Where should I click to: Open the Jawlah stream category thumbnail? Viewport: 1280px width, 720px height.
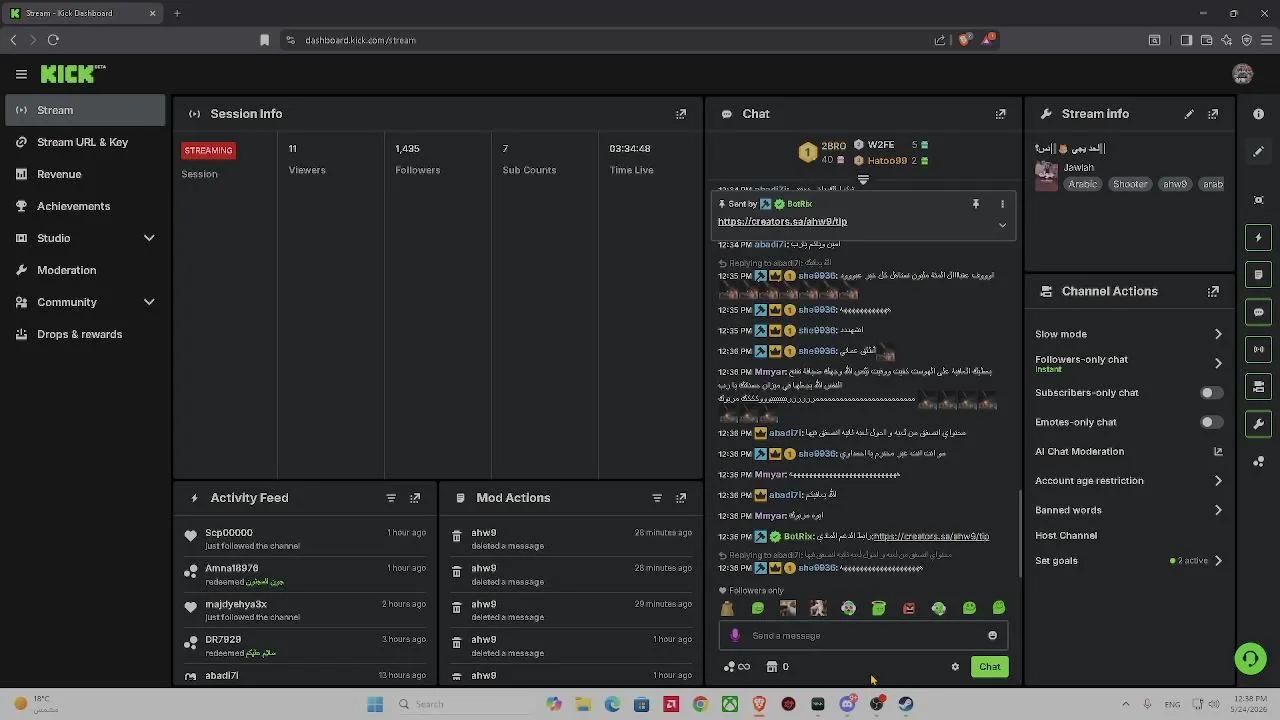(1047, 176)
